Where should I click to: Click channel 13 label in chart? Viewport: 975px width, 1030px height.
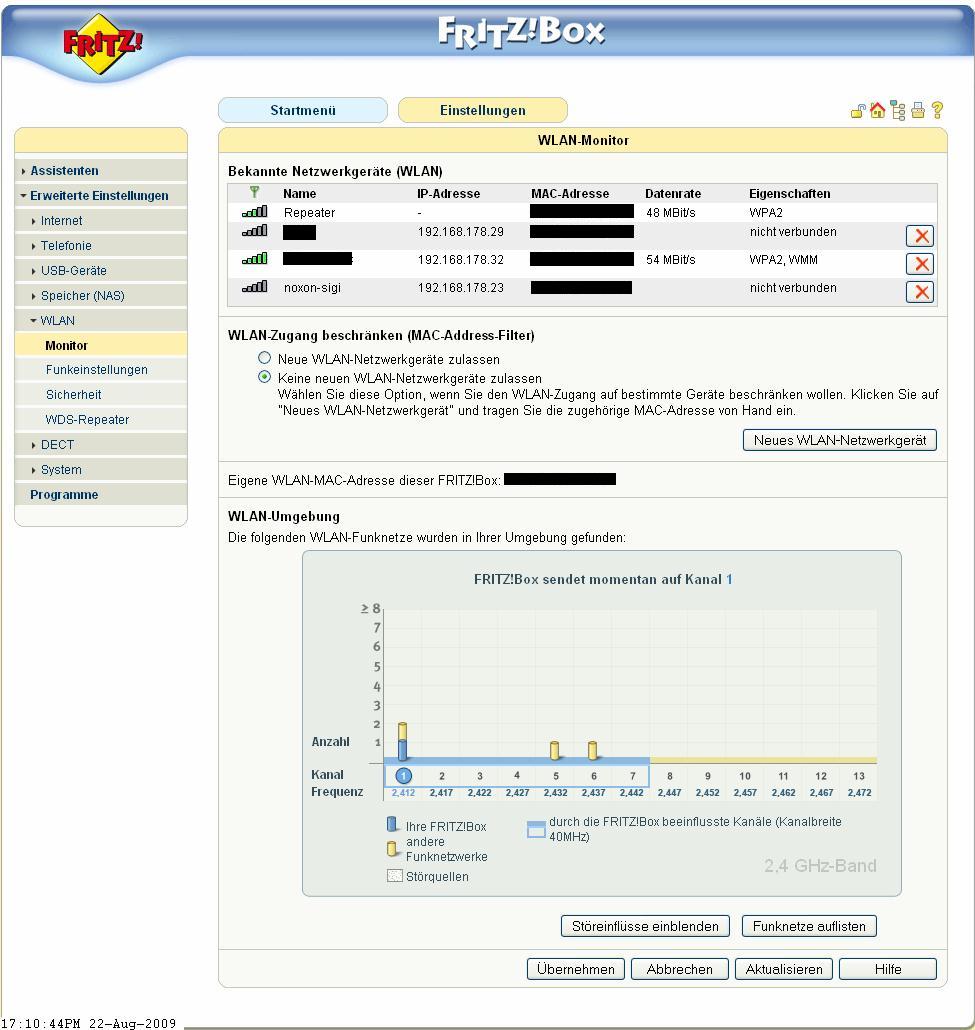[859, 776]
